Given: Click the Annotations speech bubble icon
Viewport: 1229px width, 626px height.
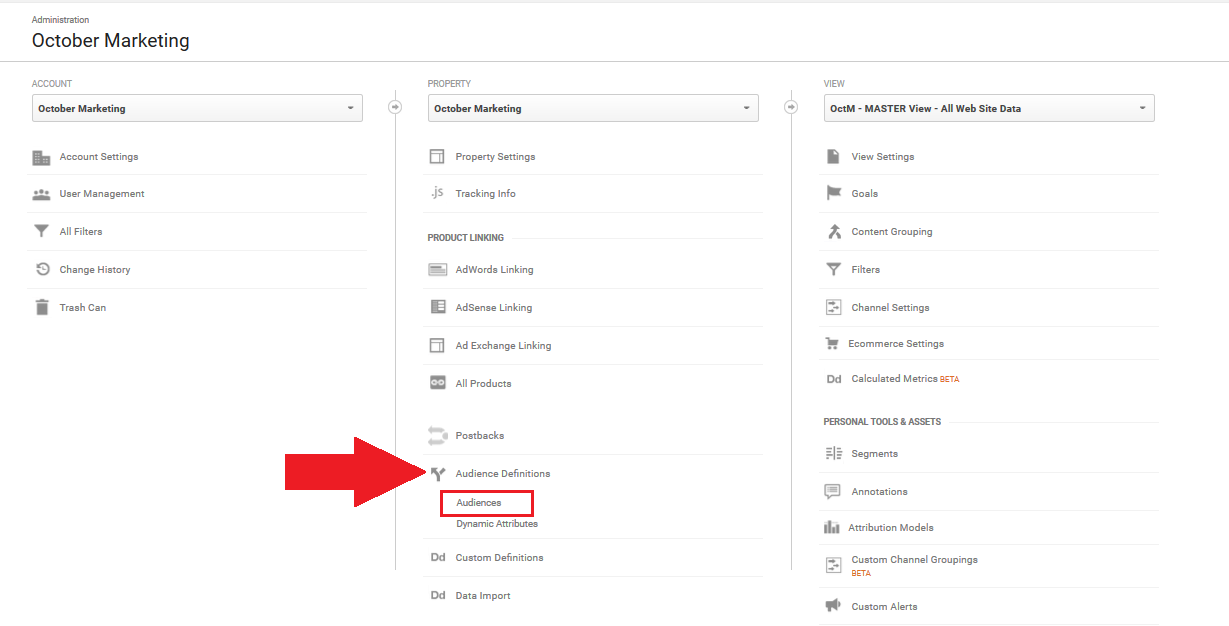Looking at the screenshot, I should [833, 492].
